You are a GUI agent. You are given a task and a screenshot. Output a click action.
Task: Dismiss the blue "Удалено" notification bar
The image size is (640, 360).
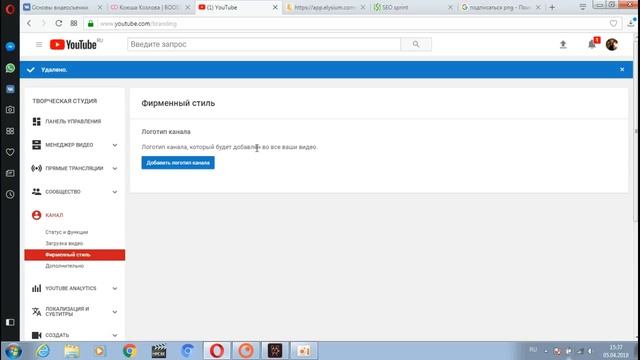click(622, 69)
